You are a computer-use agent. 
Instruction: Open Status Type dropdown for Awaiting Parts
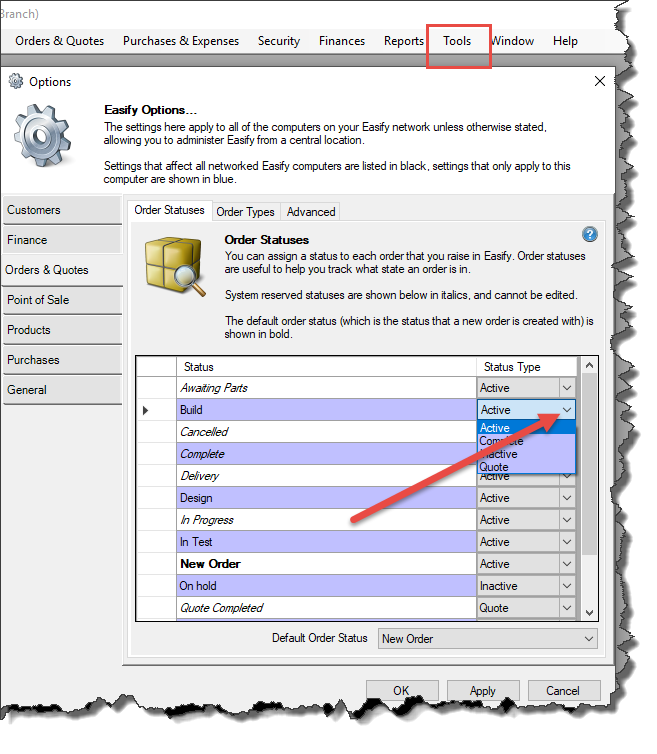click(x=567, y=388)
